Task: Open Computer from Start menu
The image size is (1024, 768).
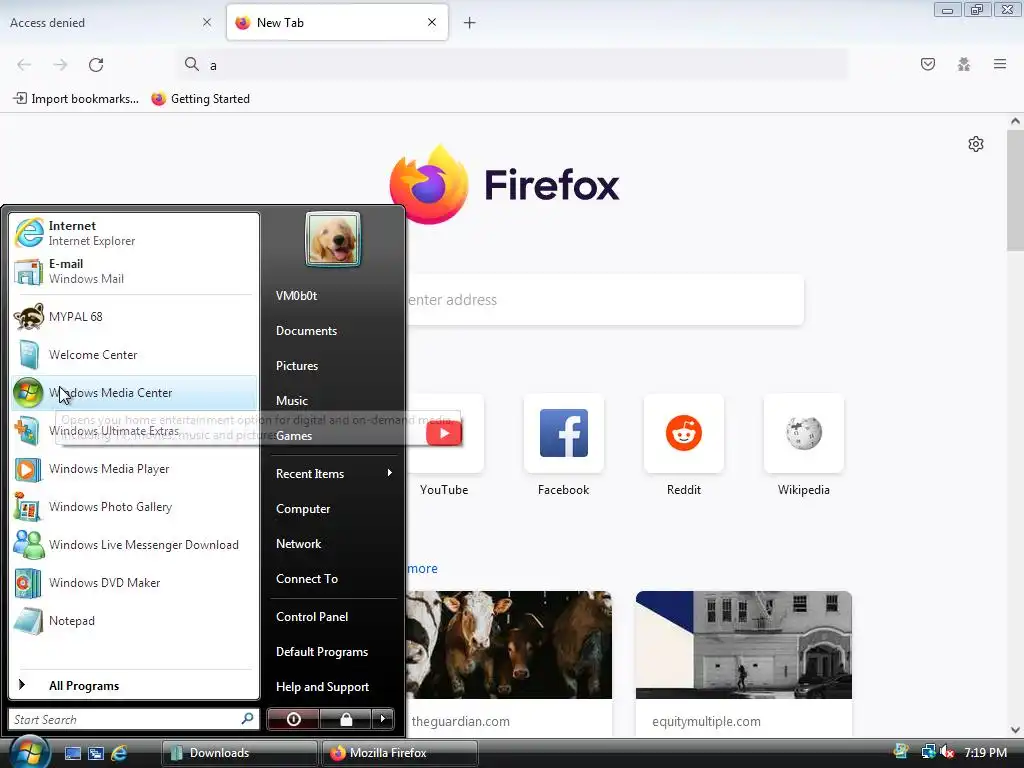Action: (x=333, y=509)
